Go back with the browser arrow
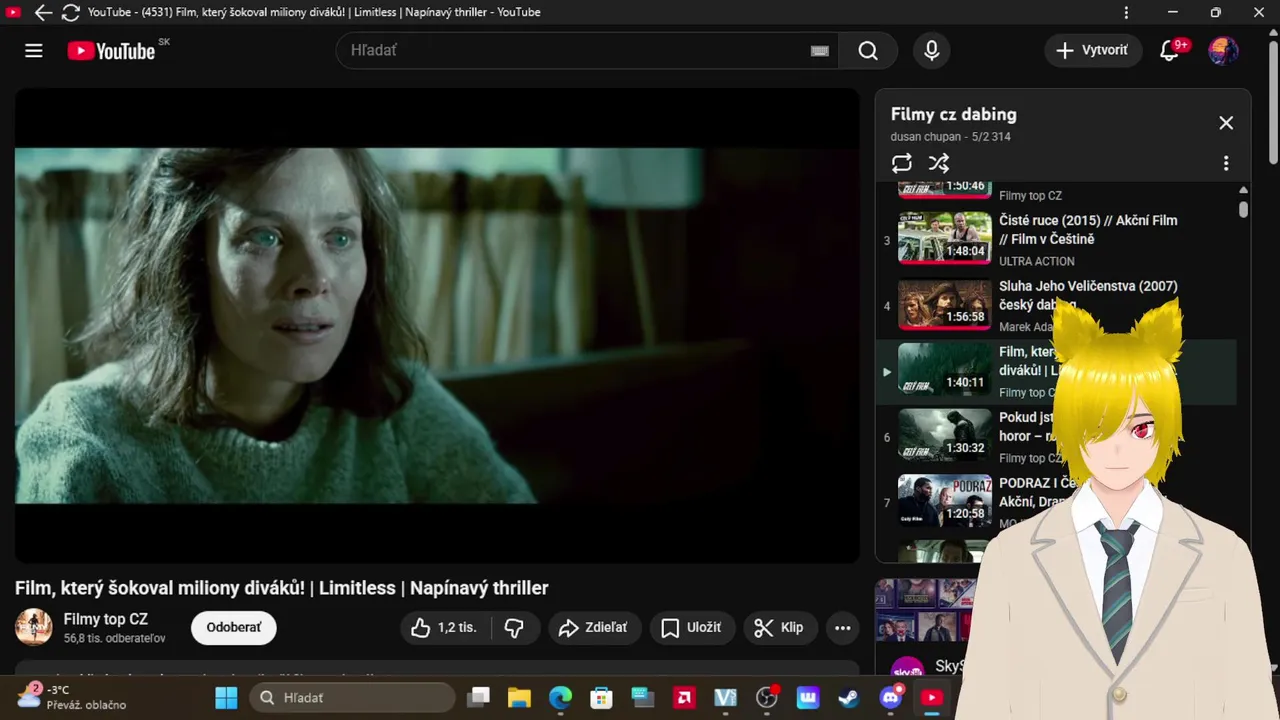1280x720 pixels. click(43, 12)
